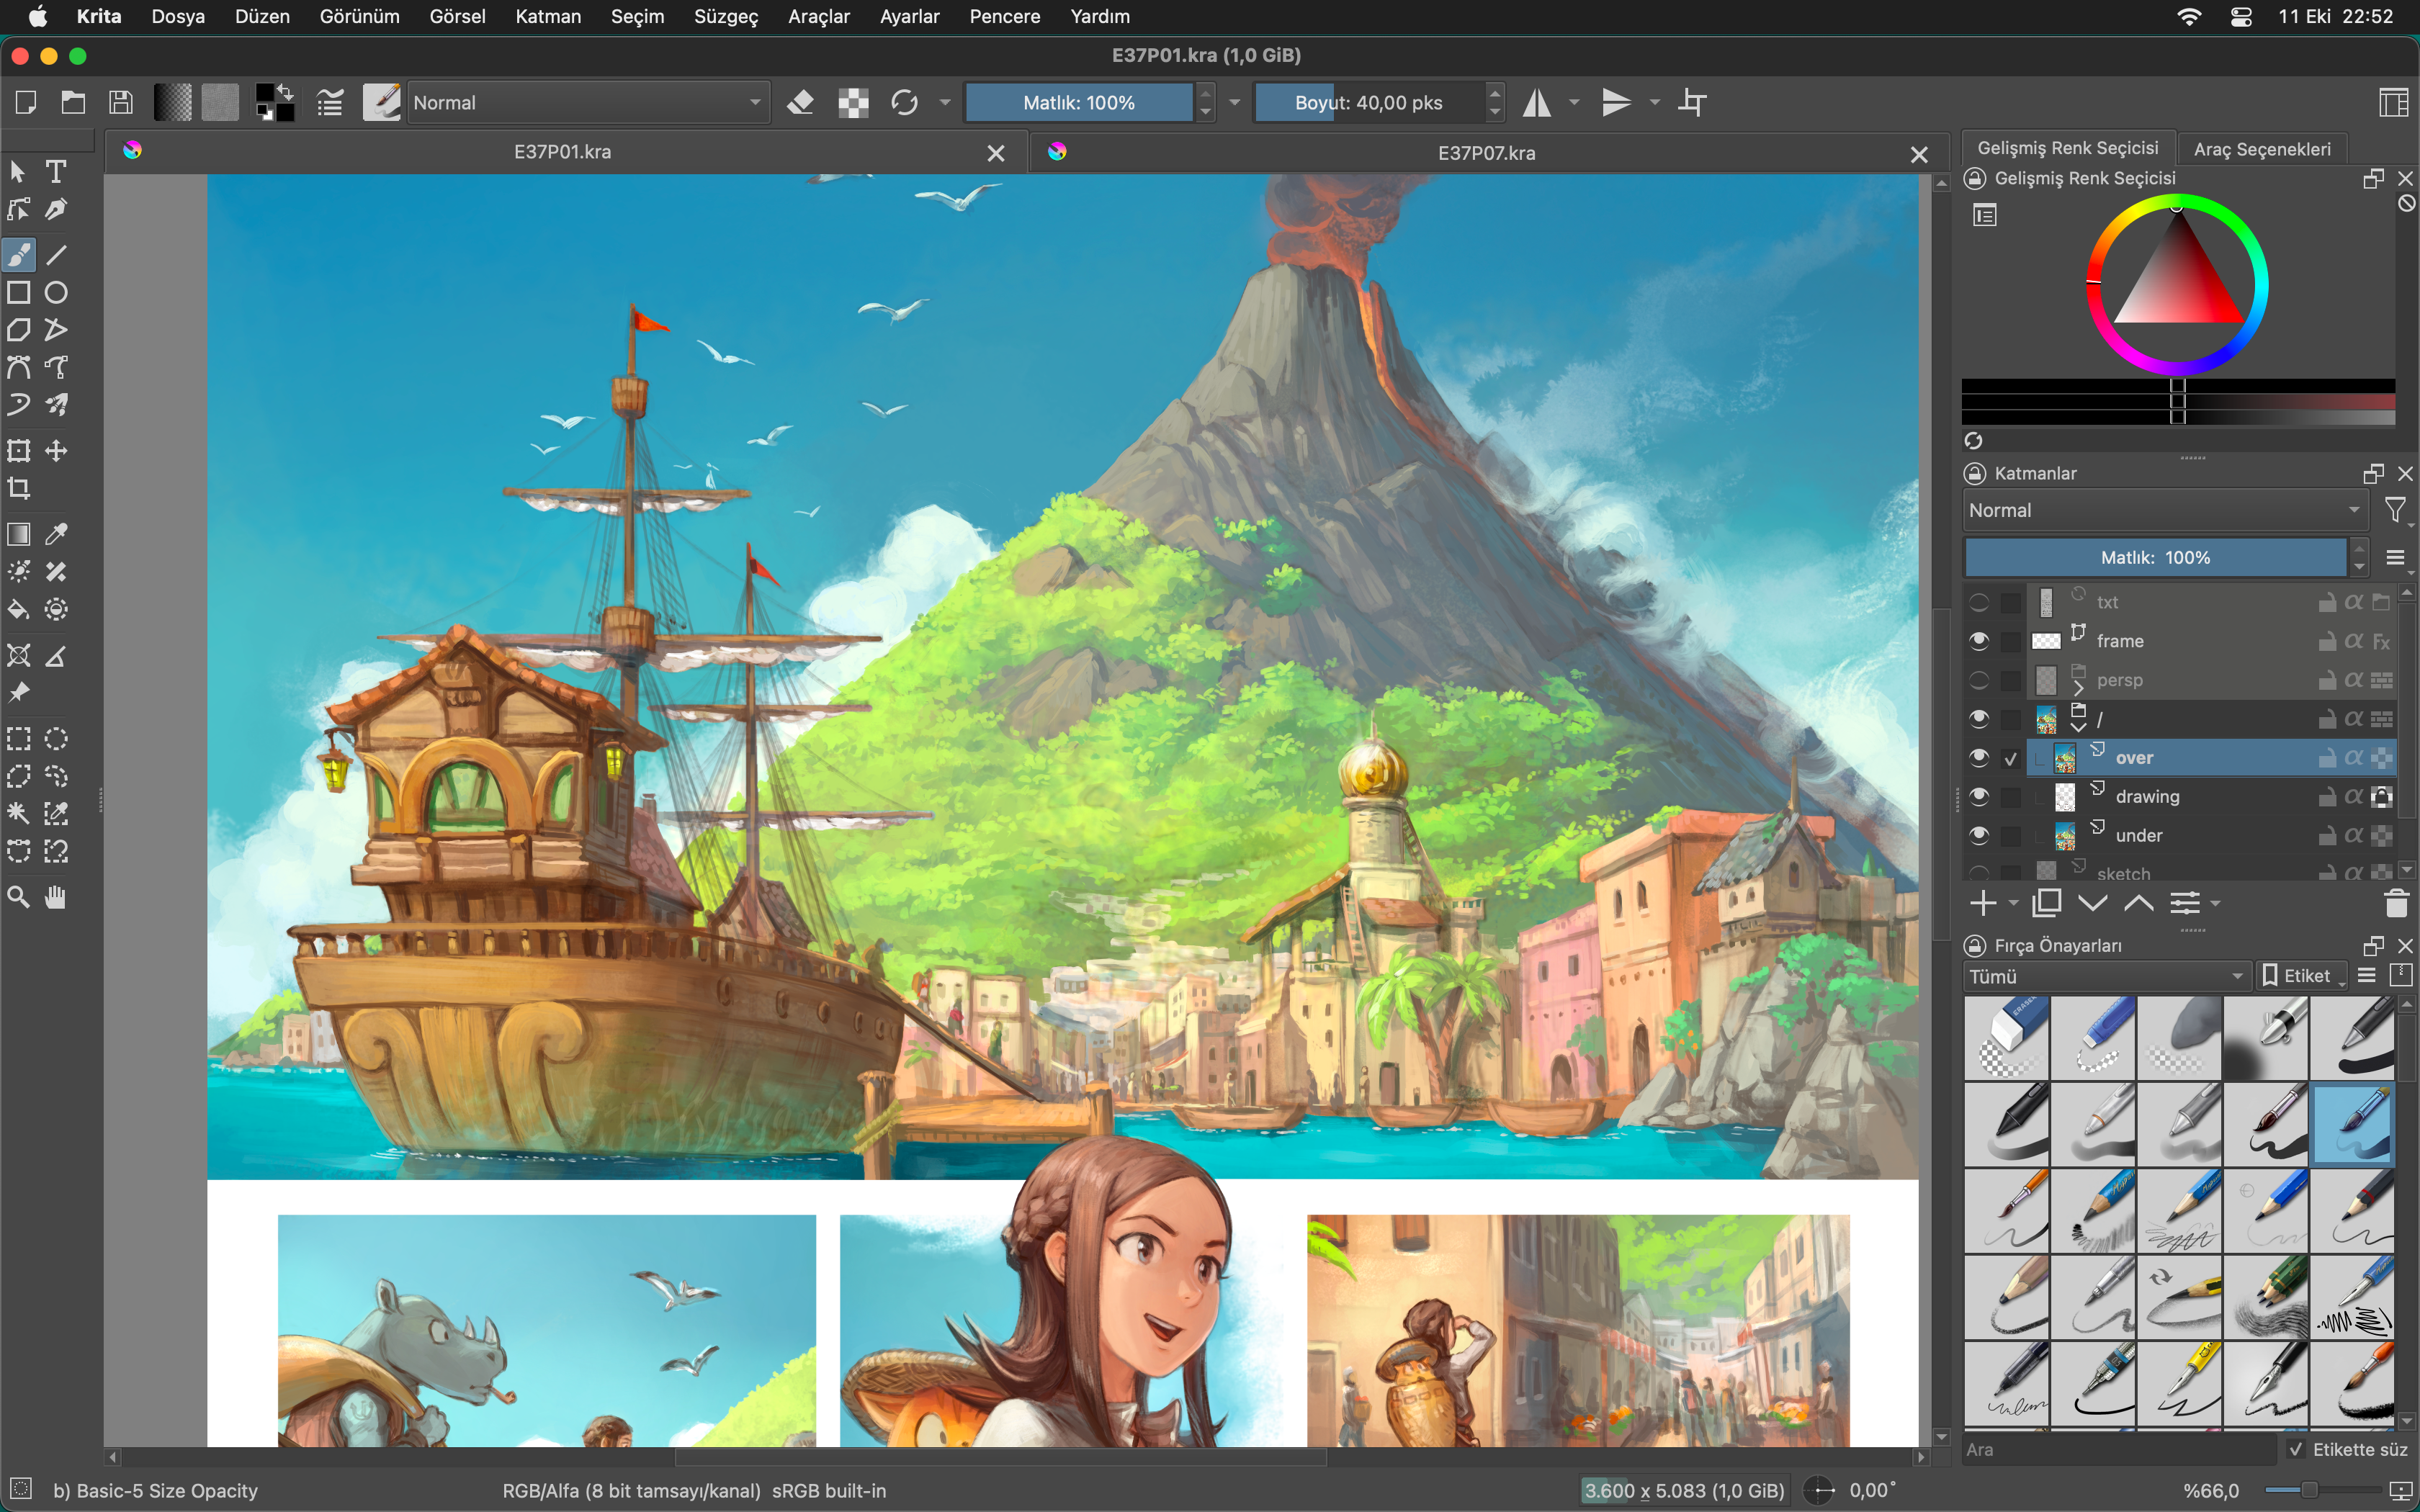Click the Gradient tool
2420x1512 pixels.
tap(19, 534)
